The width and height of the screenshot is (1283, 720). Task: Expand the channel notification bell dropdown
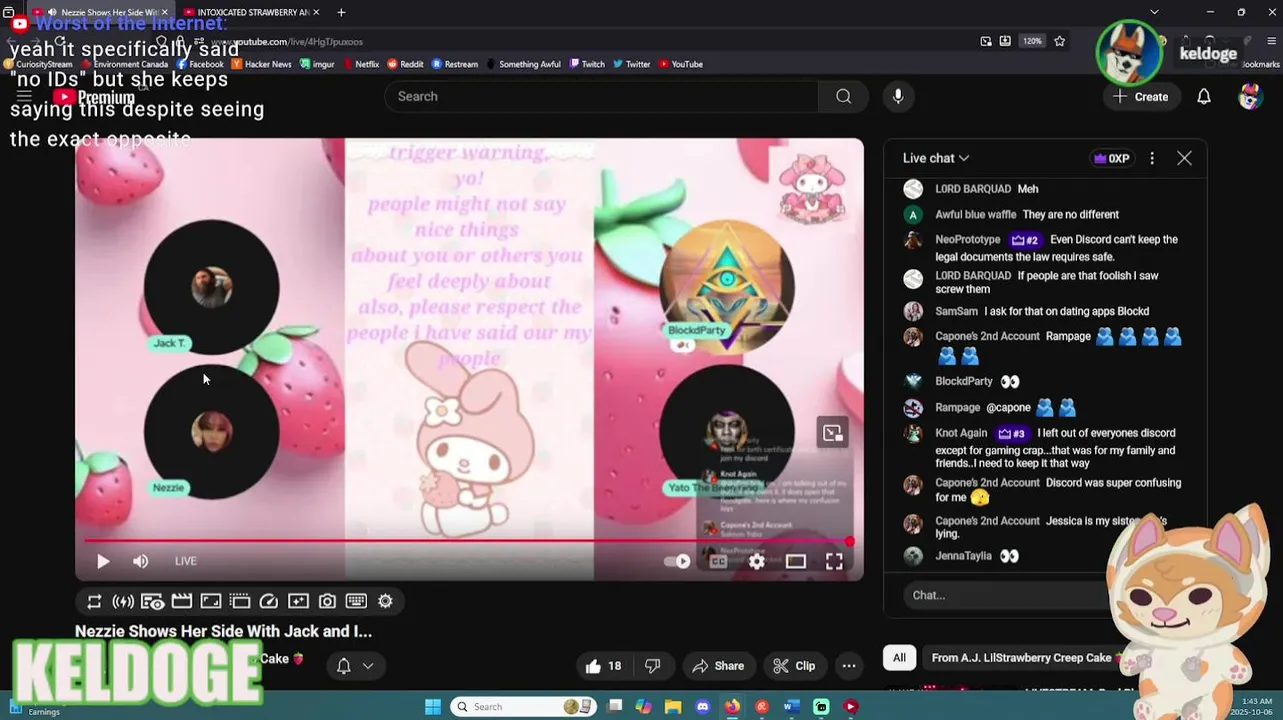(x=355, y=666)
